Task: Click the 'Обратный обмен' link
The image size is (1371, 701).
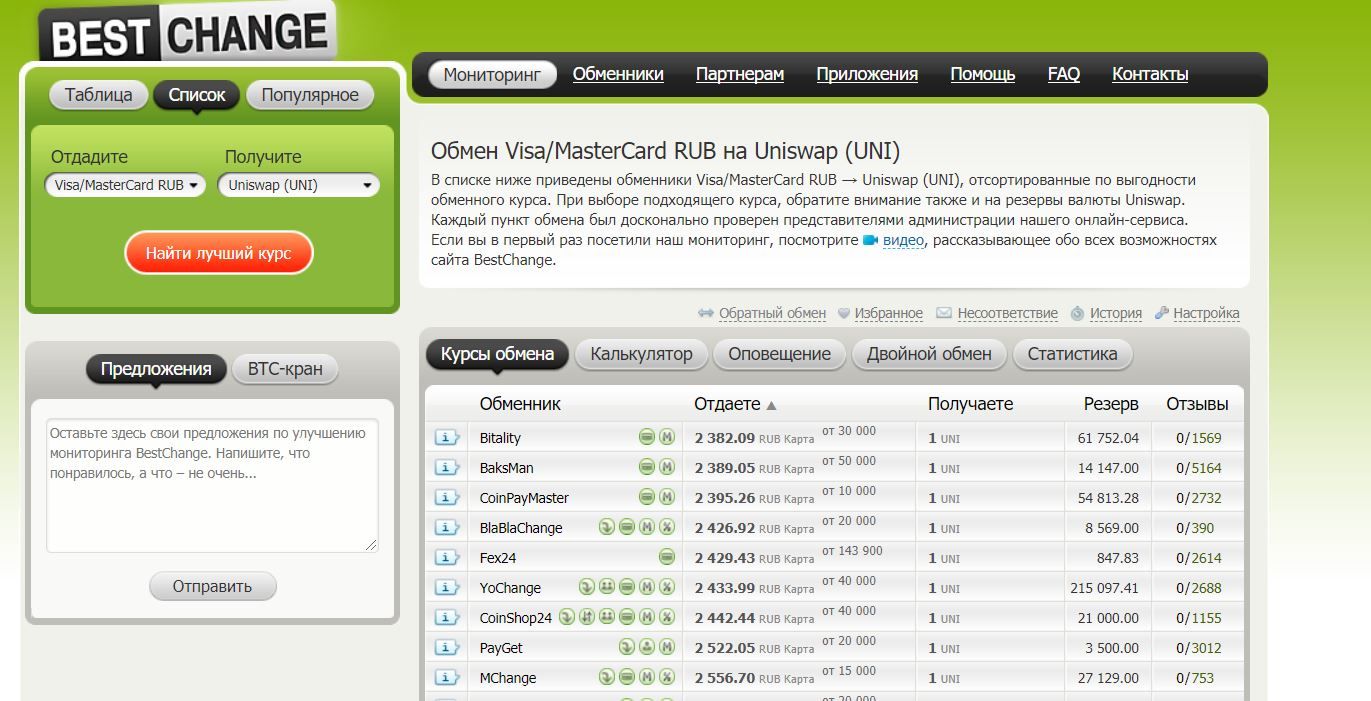Action: point(772,313)
